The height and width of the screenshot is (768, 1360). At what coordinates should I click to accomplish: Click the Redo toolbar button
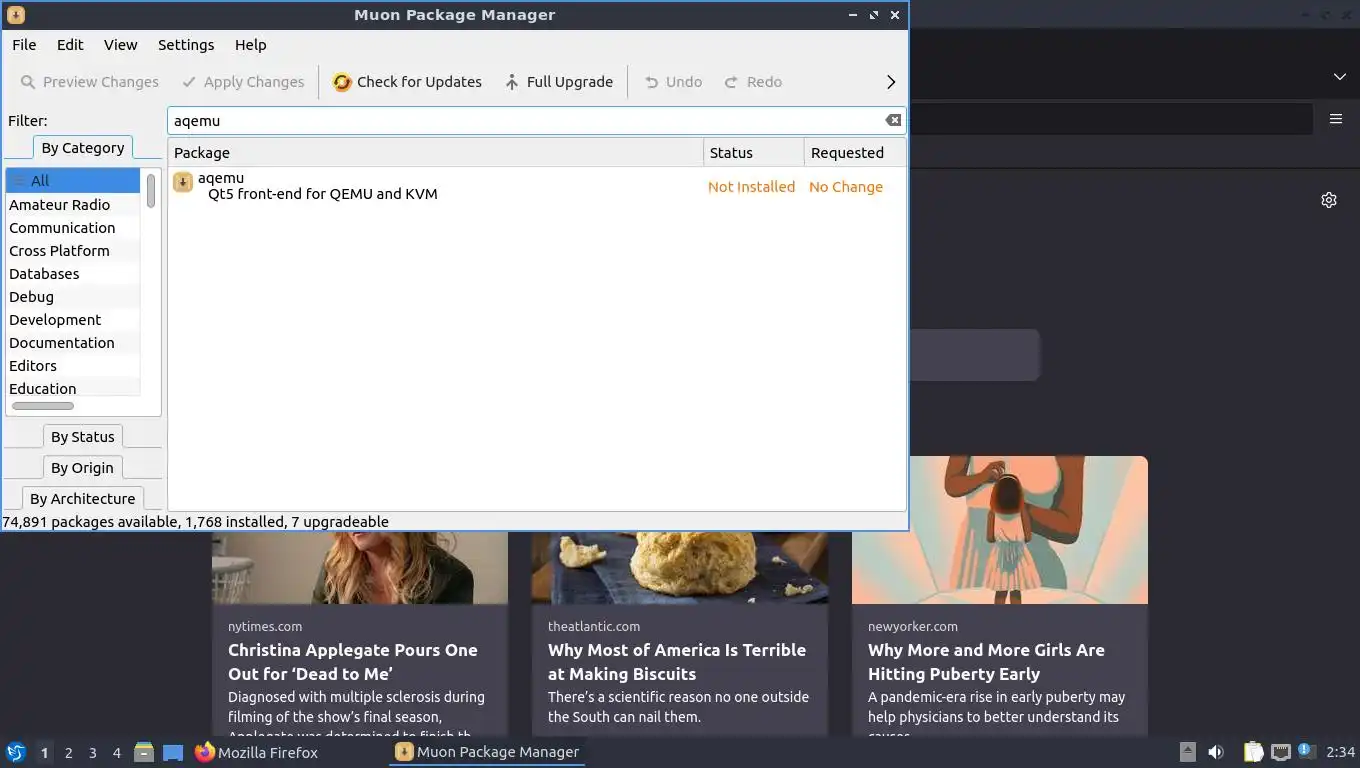(x=753, y=82)
